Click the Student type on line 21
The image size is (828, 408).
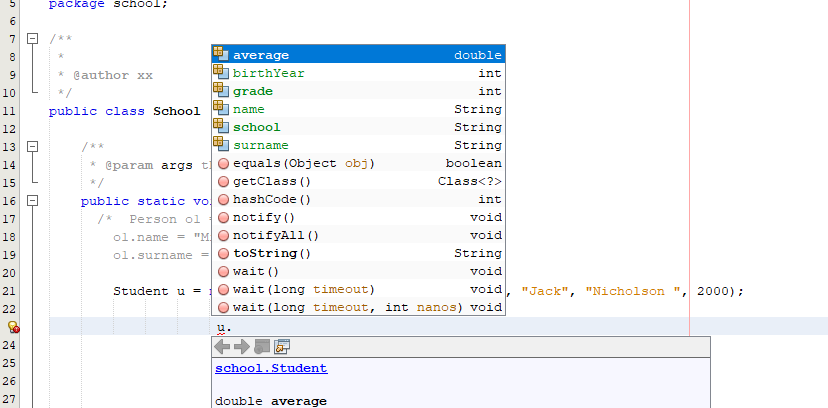click(141, 291)
